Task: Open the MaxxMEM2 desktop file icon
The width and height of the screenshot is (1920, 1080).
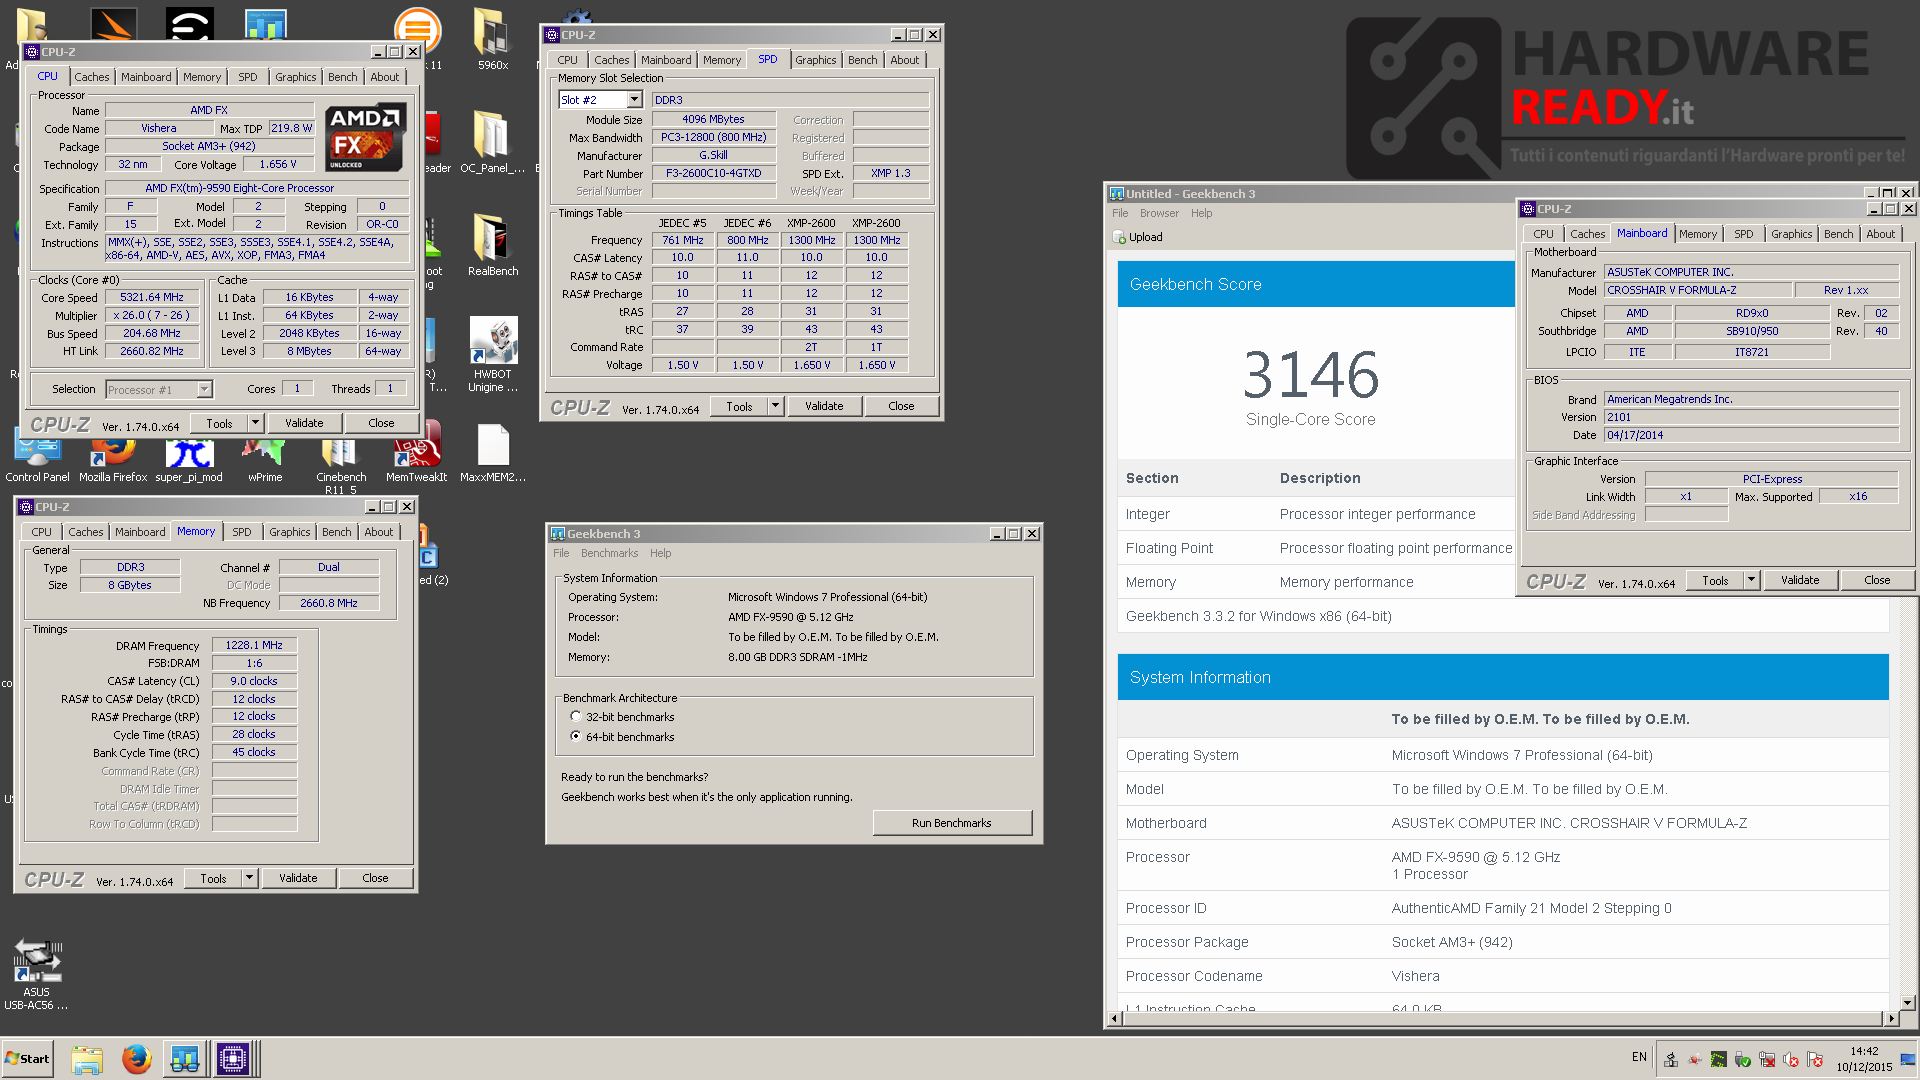Action: (492, 455)
